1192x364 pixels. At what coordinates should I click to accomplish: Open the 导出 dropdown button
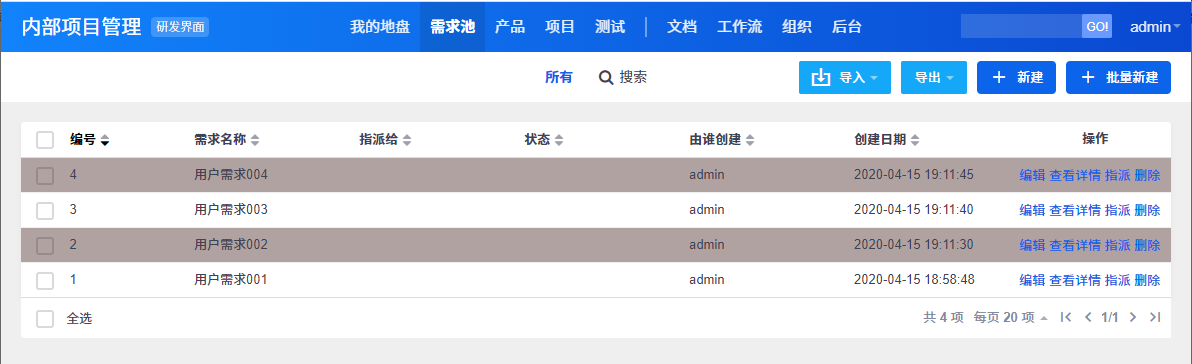tap(934, 78)
